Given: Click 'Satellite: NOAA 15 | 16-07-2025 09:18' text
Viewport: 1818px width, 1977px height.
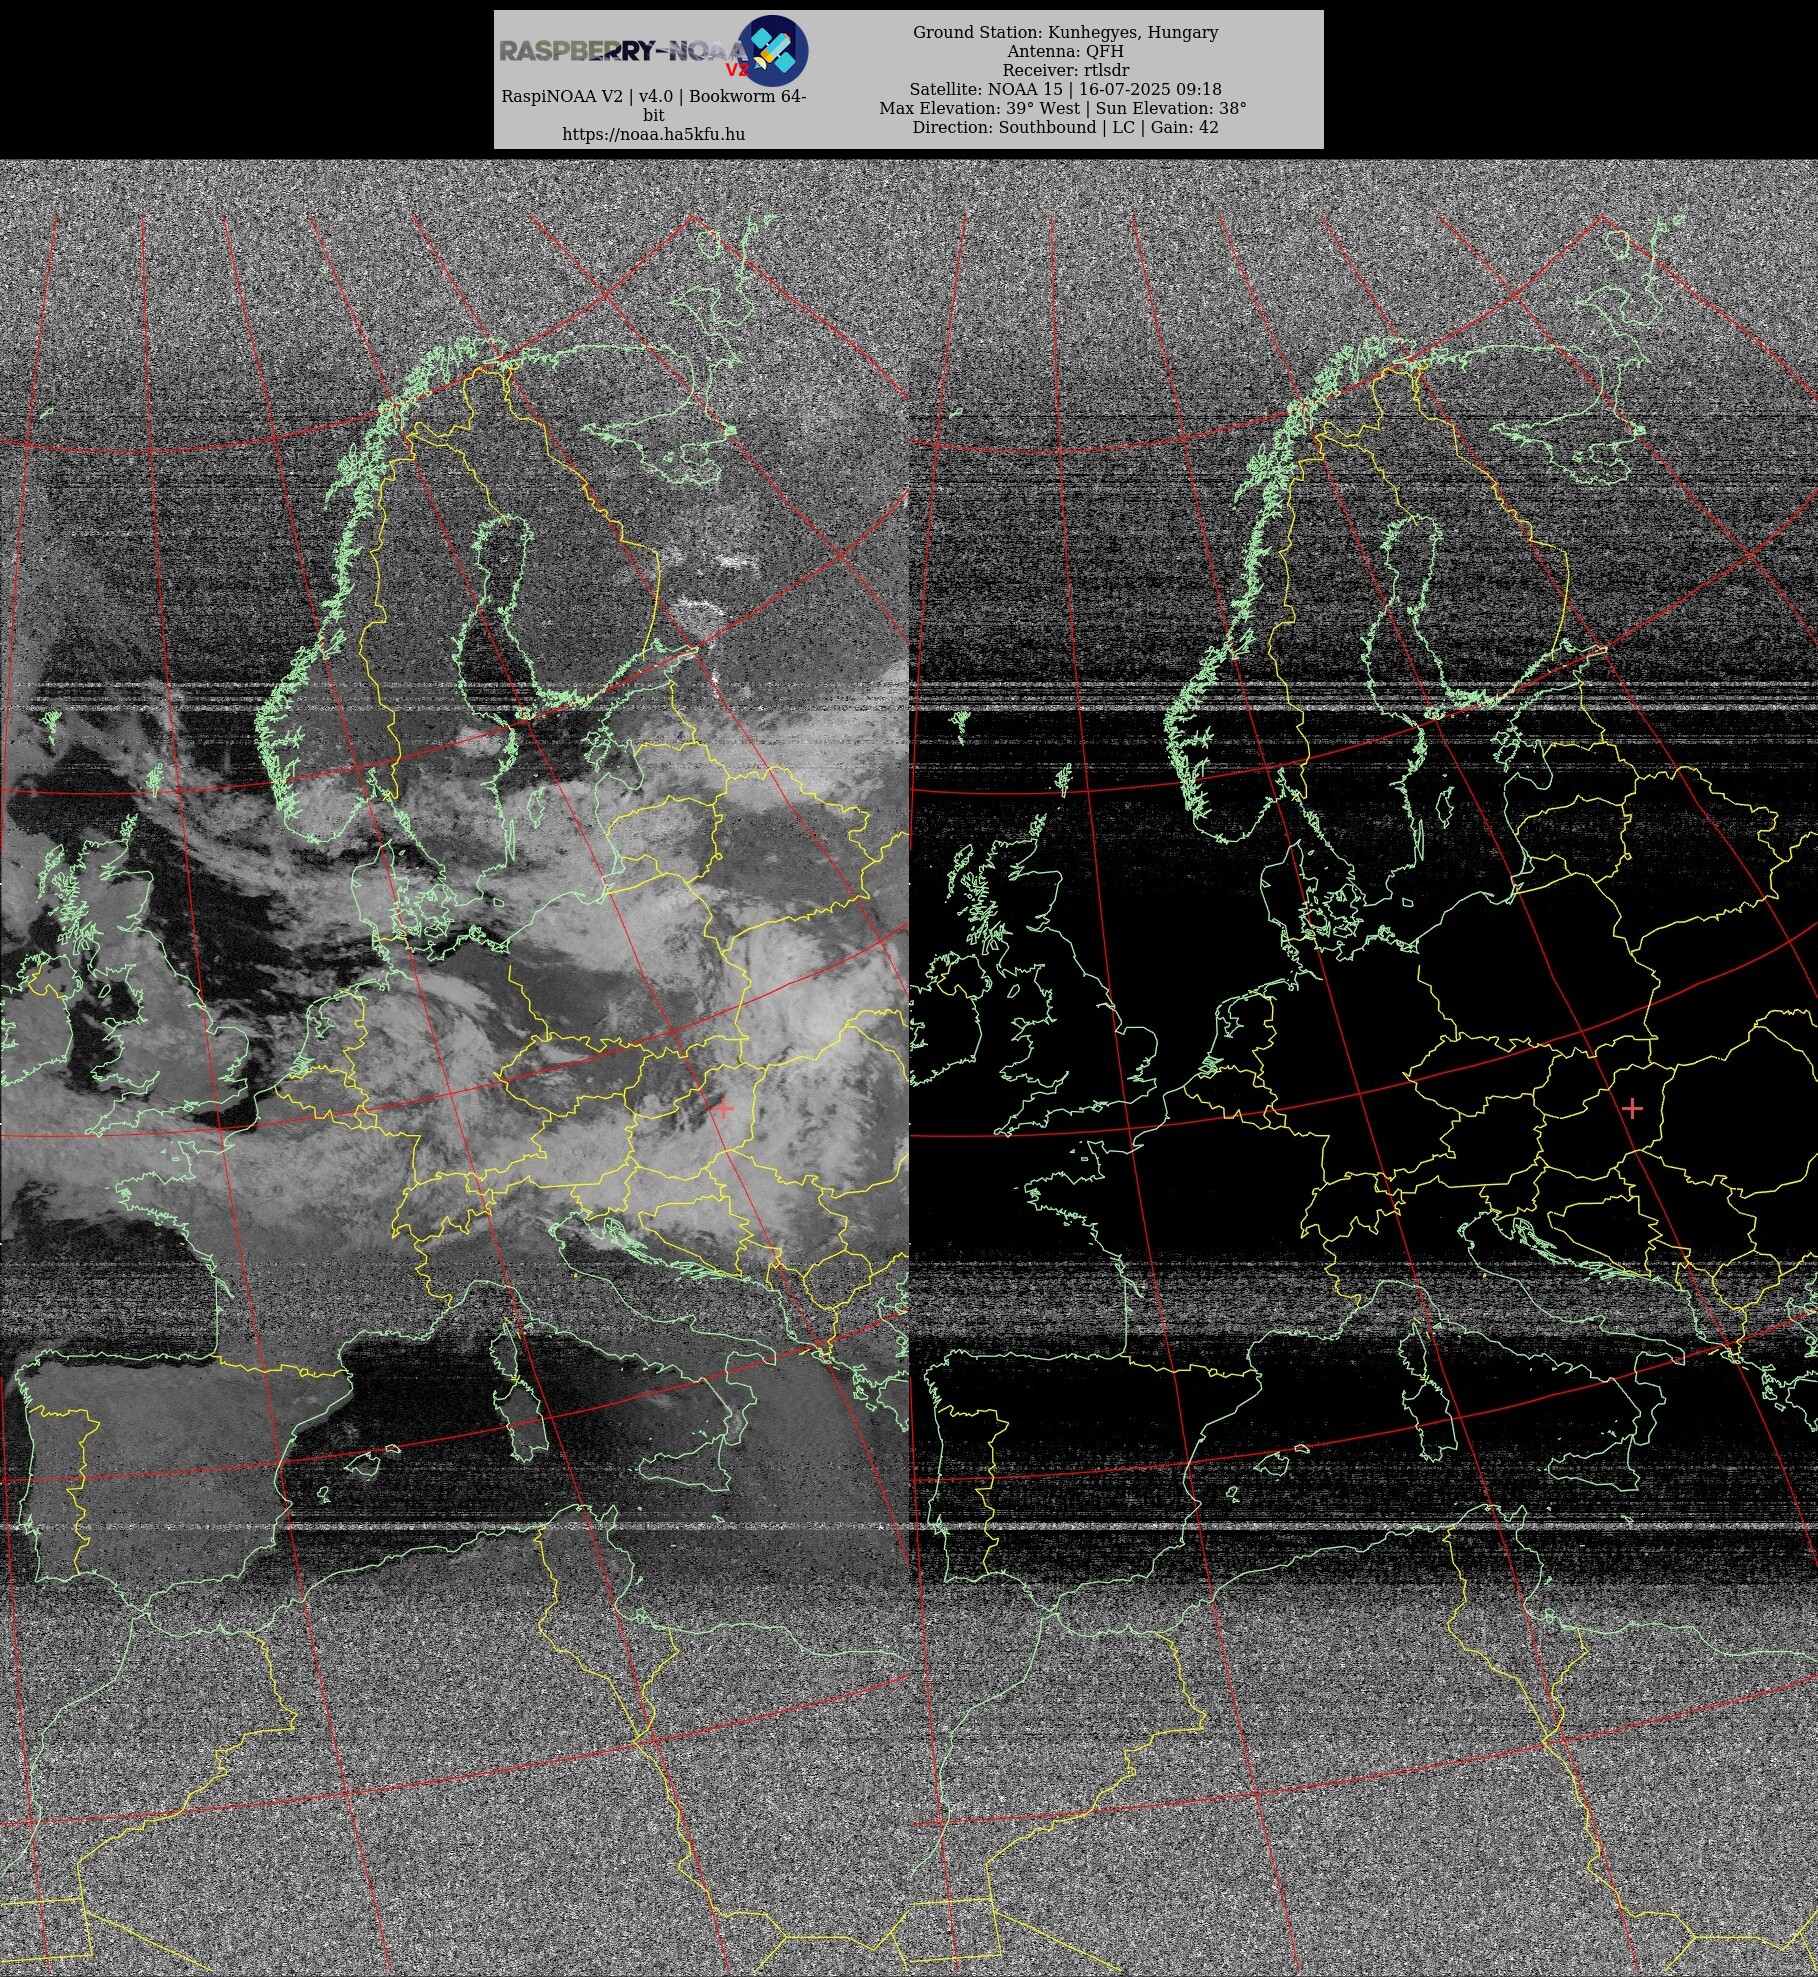Looking at the screenshot, I should coord(1065,89).
